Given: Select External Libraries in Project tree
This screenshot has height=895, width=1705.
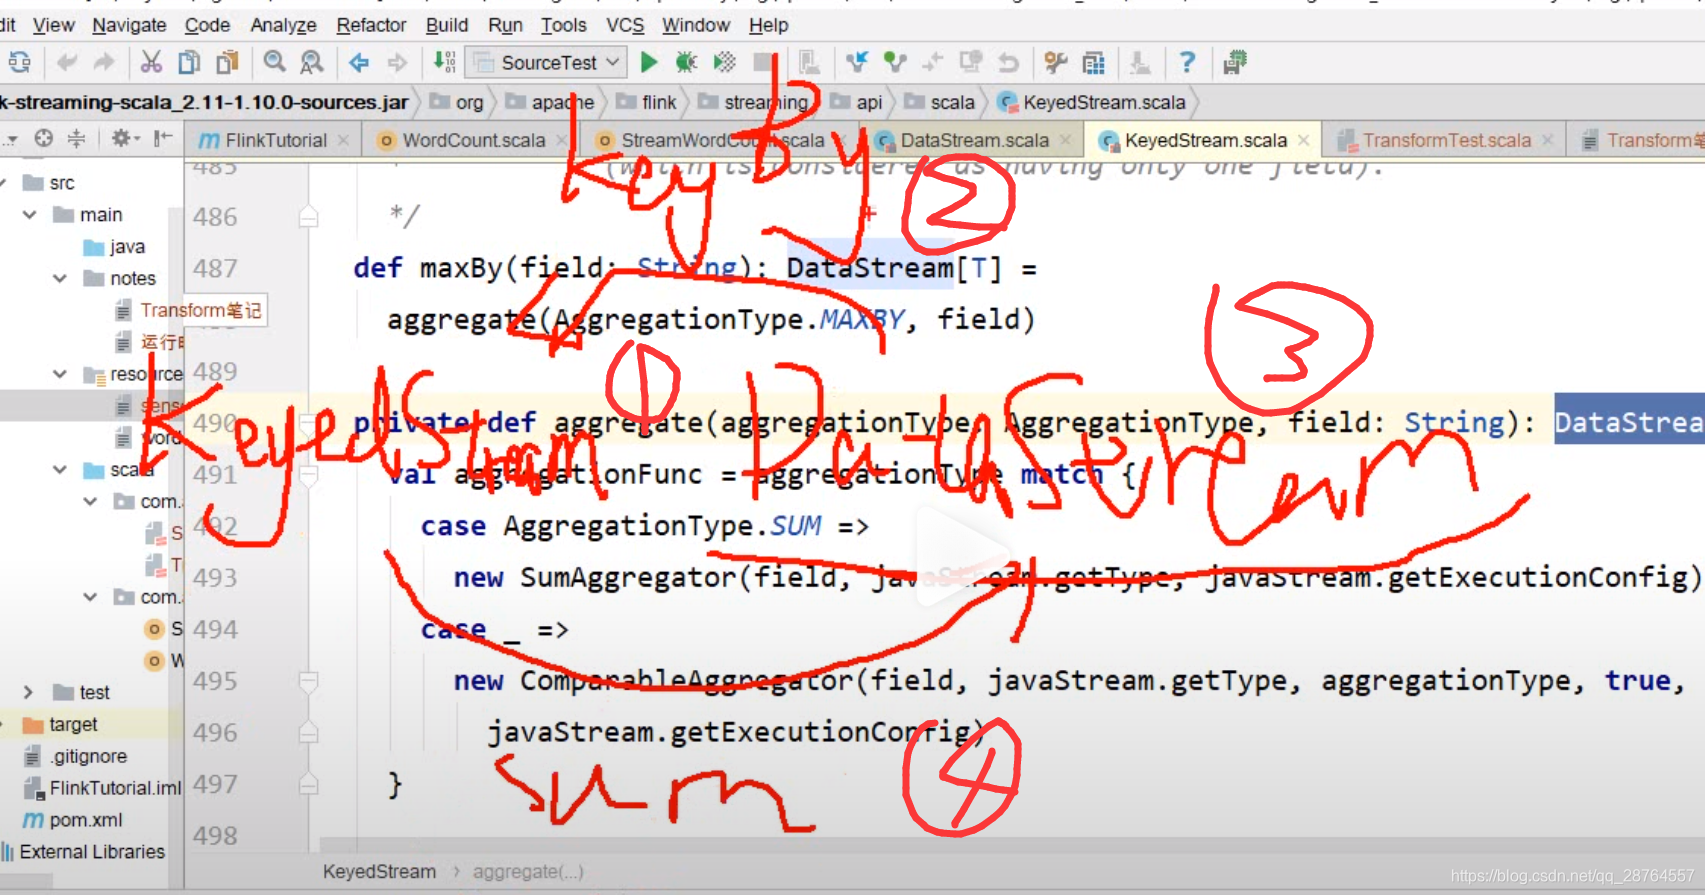Looking at the screenshot, I should [92, 852].
